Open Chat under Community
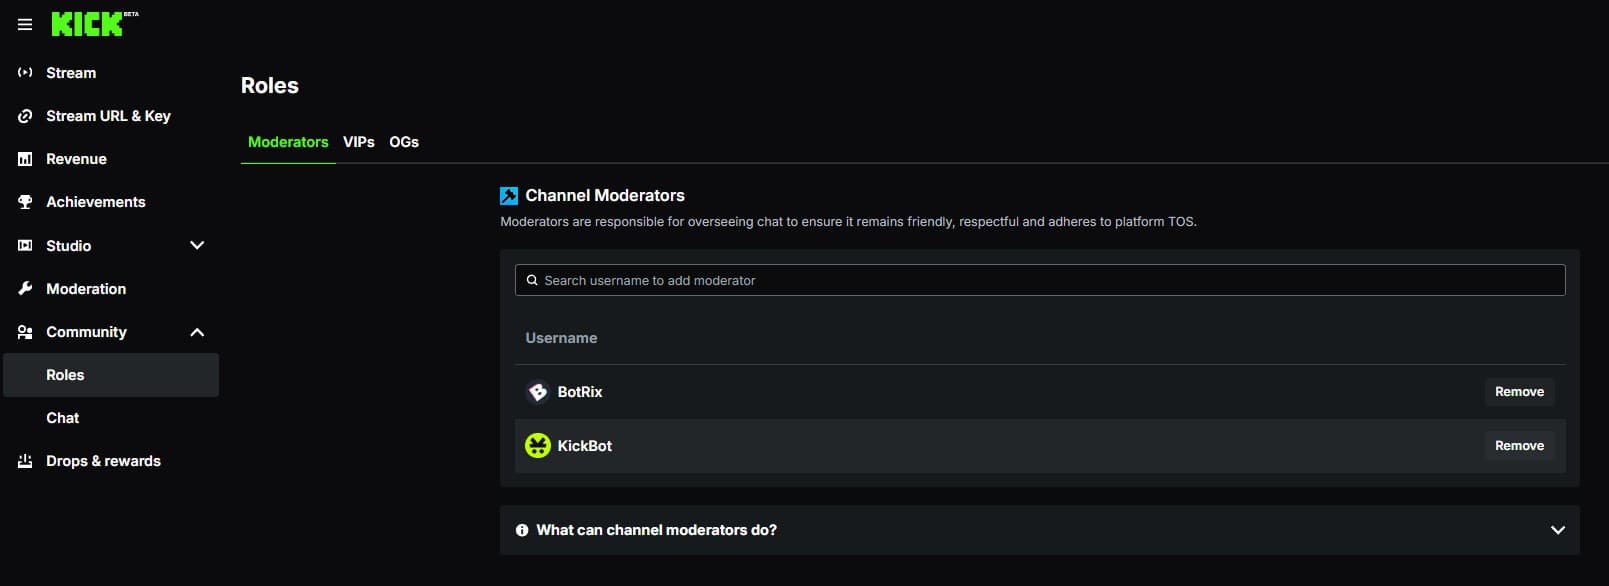Viewport: 1609px width, 586px height. point(111,418)
